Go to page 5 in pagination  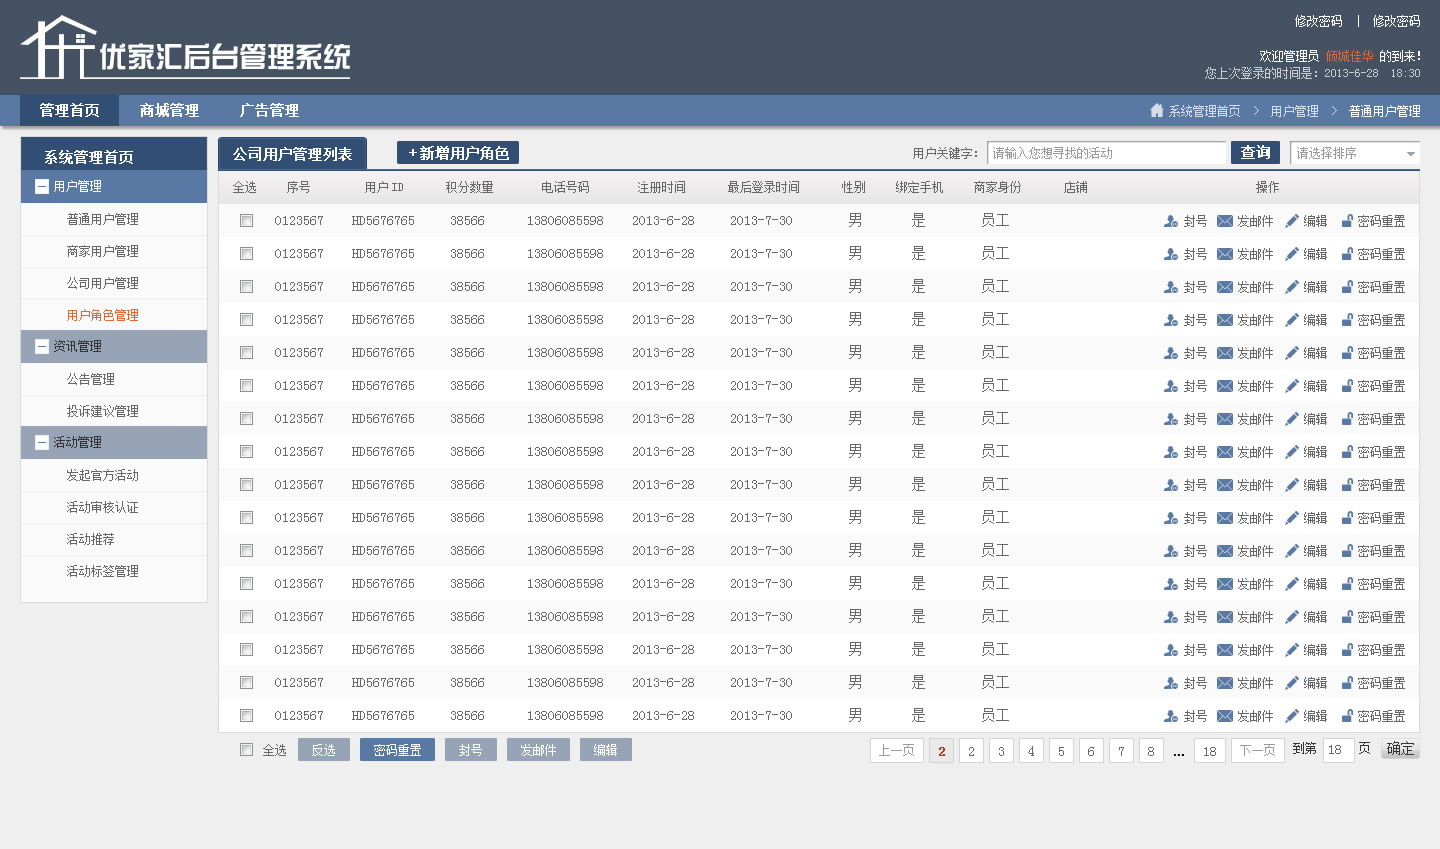pos(1061,751)
